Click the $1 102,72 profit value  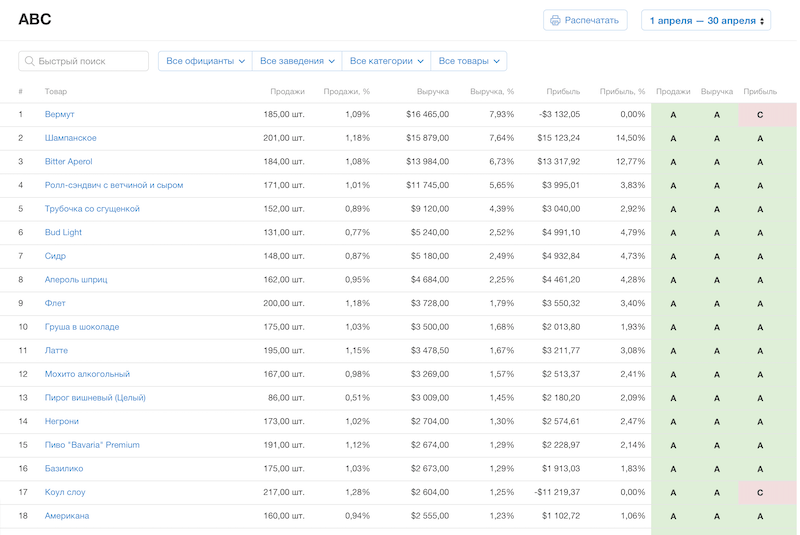(561, 516)
